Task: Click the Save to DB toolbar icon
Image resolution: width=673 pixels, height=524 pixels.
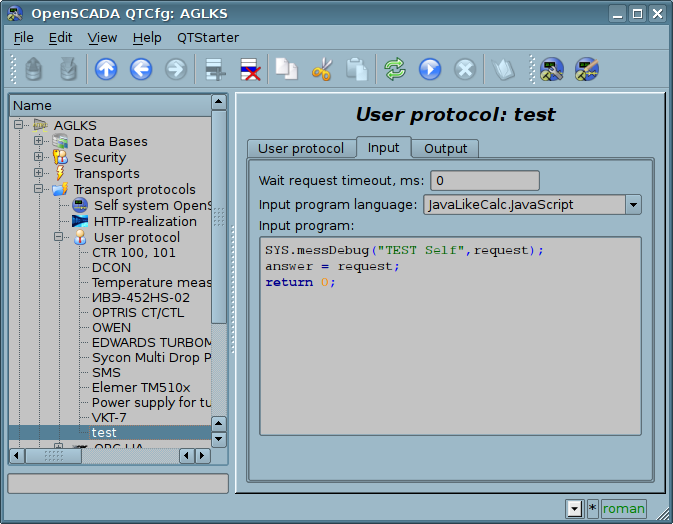Action: (68, 69)
